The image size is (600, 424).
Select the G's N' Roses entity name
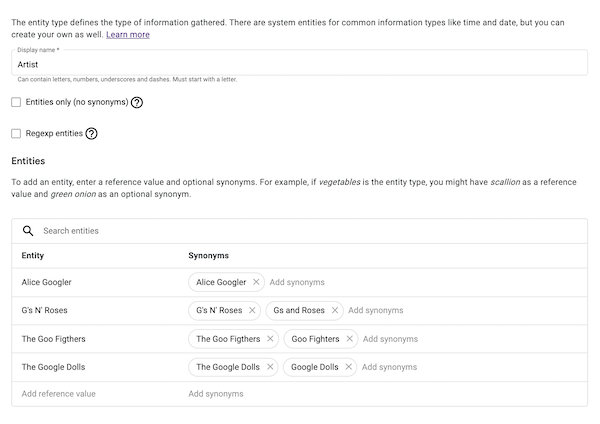[45, 311]
